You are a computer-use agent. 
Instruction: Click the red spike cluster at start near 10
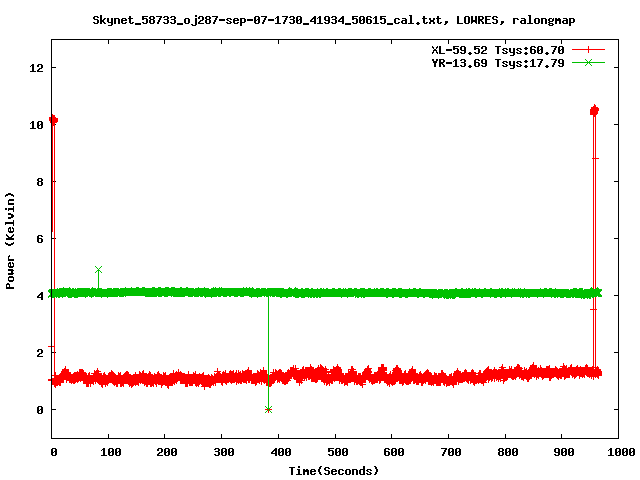(53, 120)
